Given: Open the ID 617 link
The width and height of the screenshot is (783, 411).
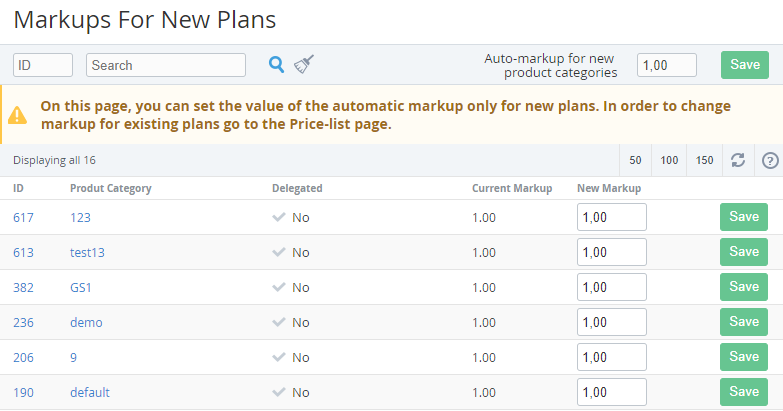Looking at the screenshot, I should point(23,217).
